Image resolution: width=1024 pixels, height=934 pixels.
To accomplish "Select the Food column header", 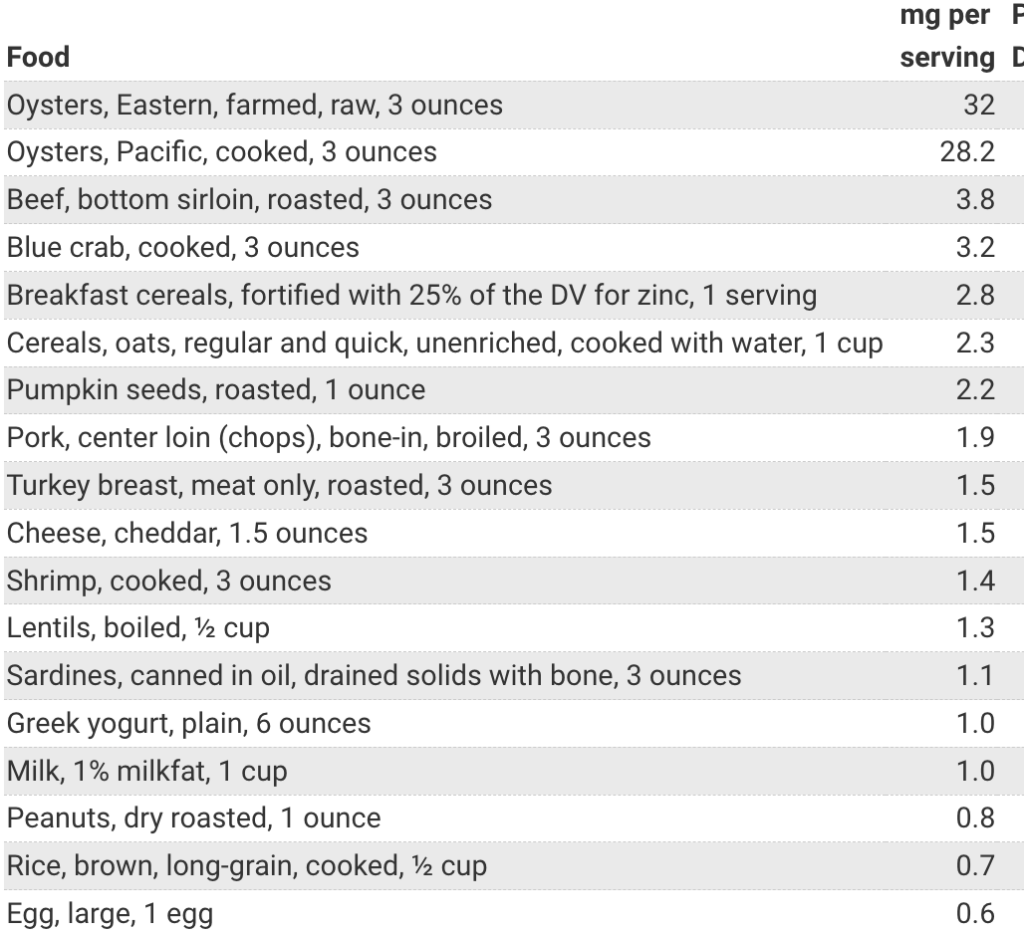I will point(38,57).
